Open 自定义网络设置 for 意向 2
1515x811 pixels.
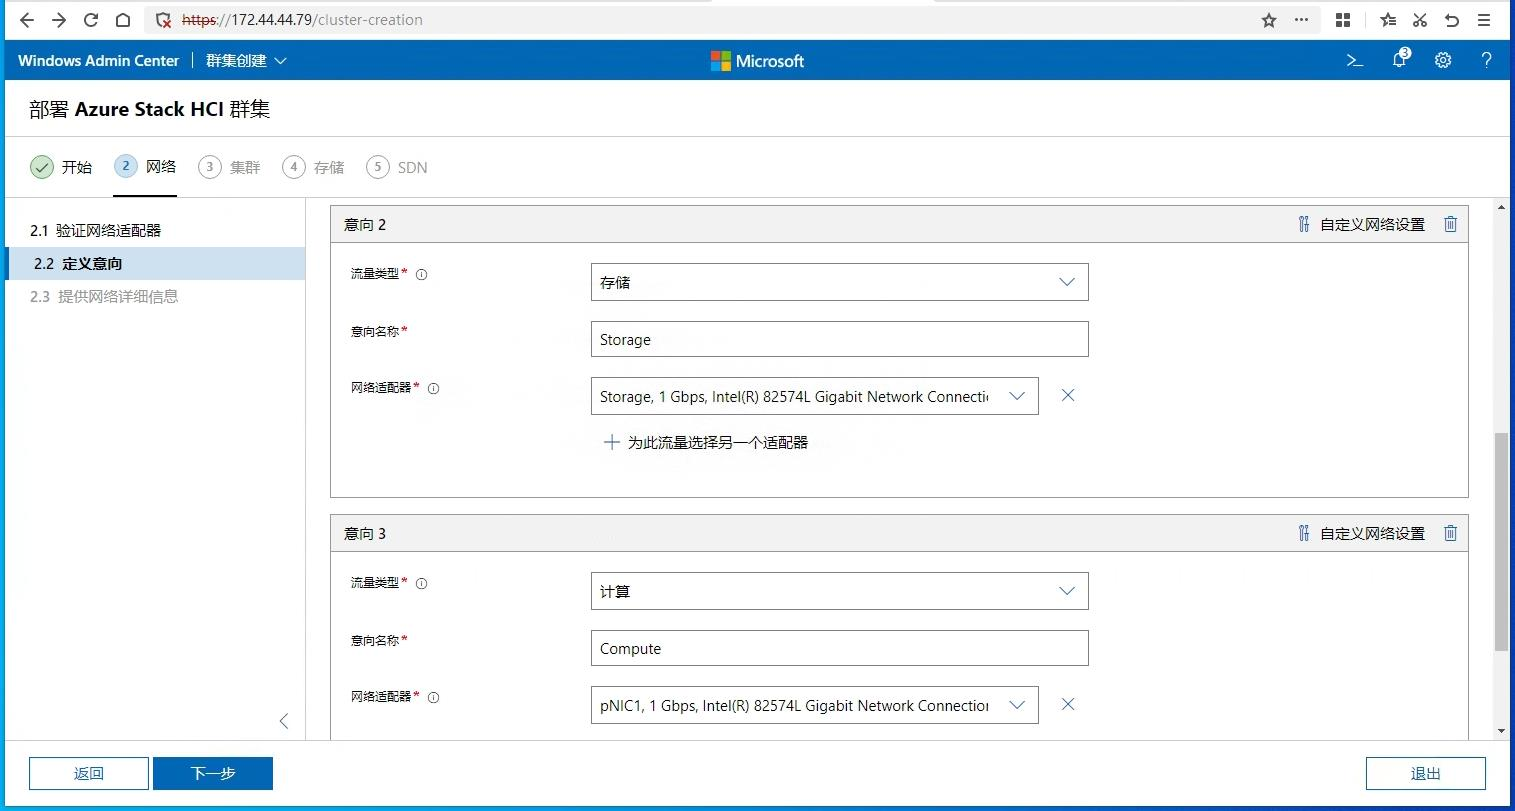coord(1361,224)
